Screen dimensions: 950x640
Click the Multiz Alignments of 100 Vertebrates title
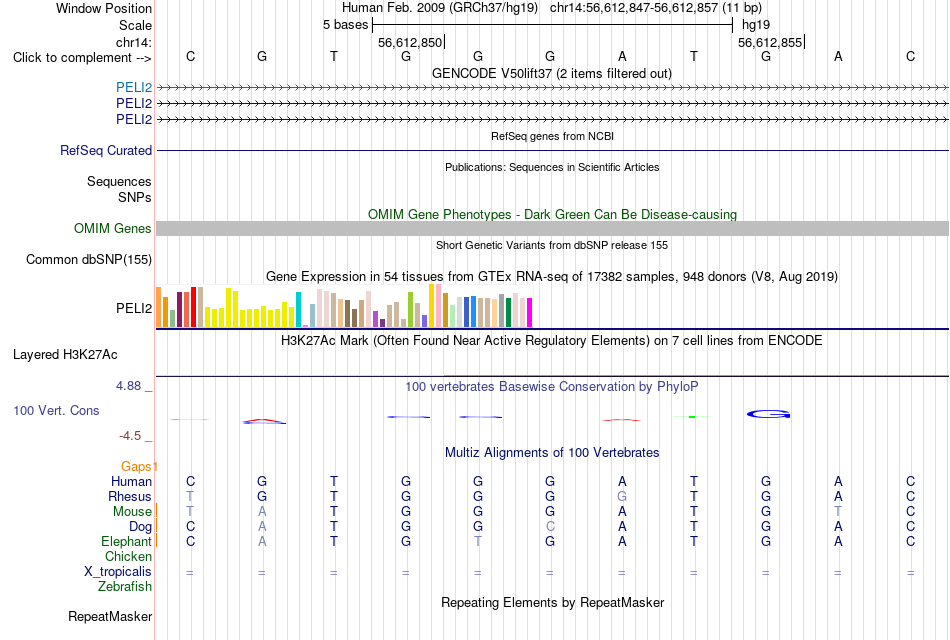click(x=552, y=453)
